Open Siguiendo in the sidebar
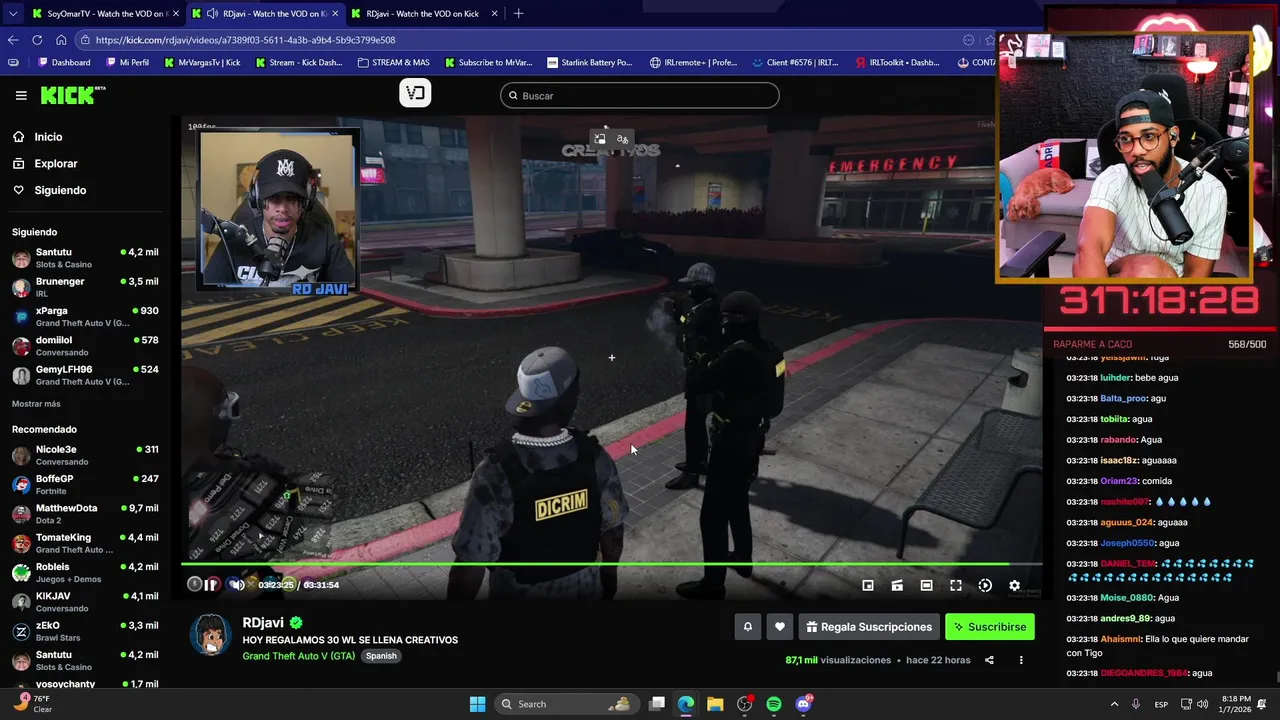 tap(60, 190)
